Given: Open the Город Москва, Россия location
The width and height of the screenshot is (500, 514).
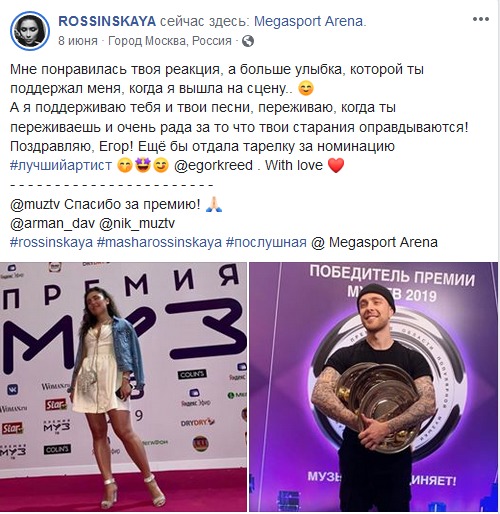Looking at the screenshot, I should (x=170, y=41).
